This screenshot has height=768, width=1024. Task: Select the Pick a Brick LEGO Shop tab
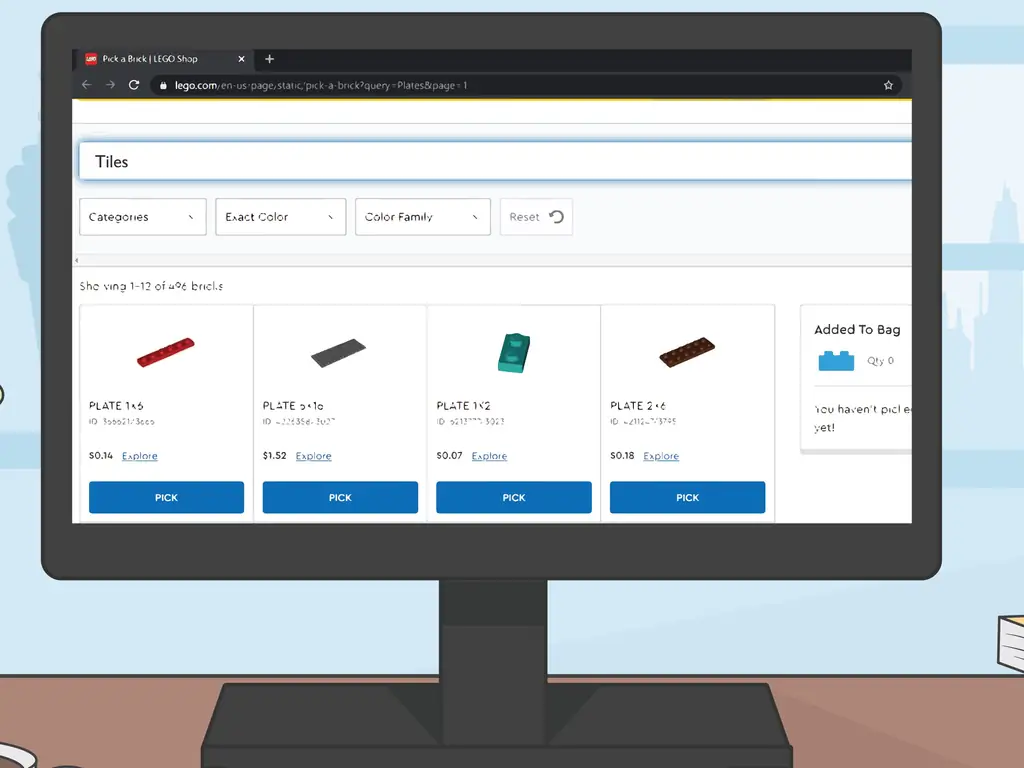tap(163, 59)
